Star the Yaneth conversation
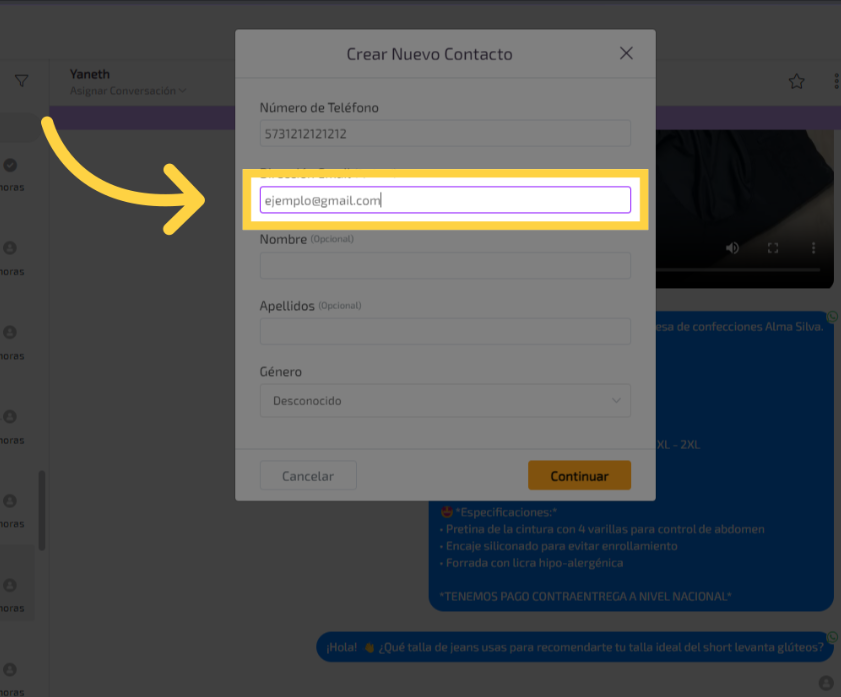The image size is (841, 697). coord(796,82)
